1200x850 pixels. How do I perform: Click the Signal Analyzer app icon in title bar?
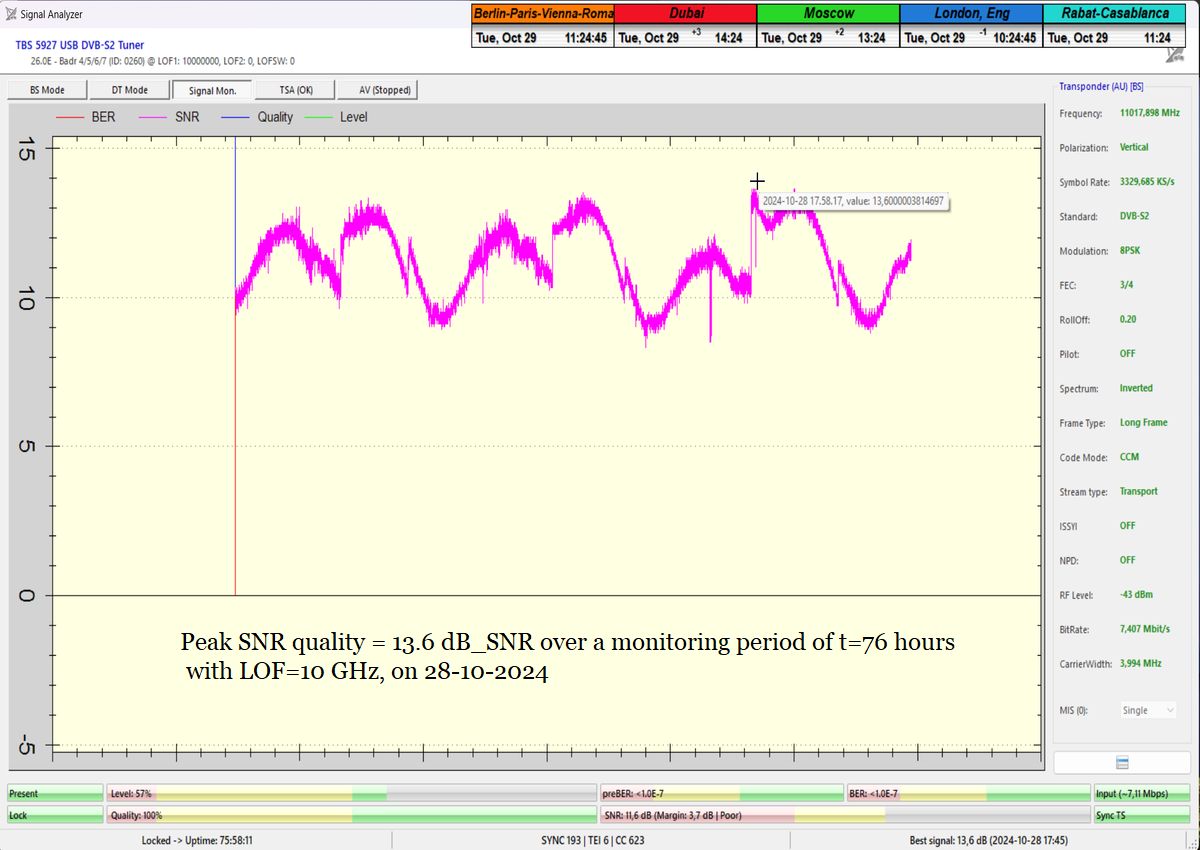pyautogui.click(x=11, y=14)
